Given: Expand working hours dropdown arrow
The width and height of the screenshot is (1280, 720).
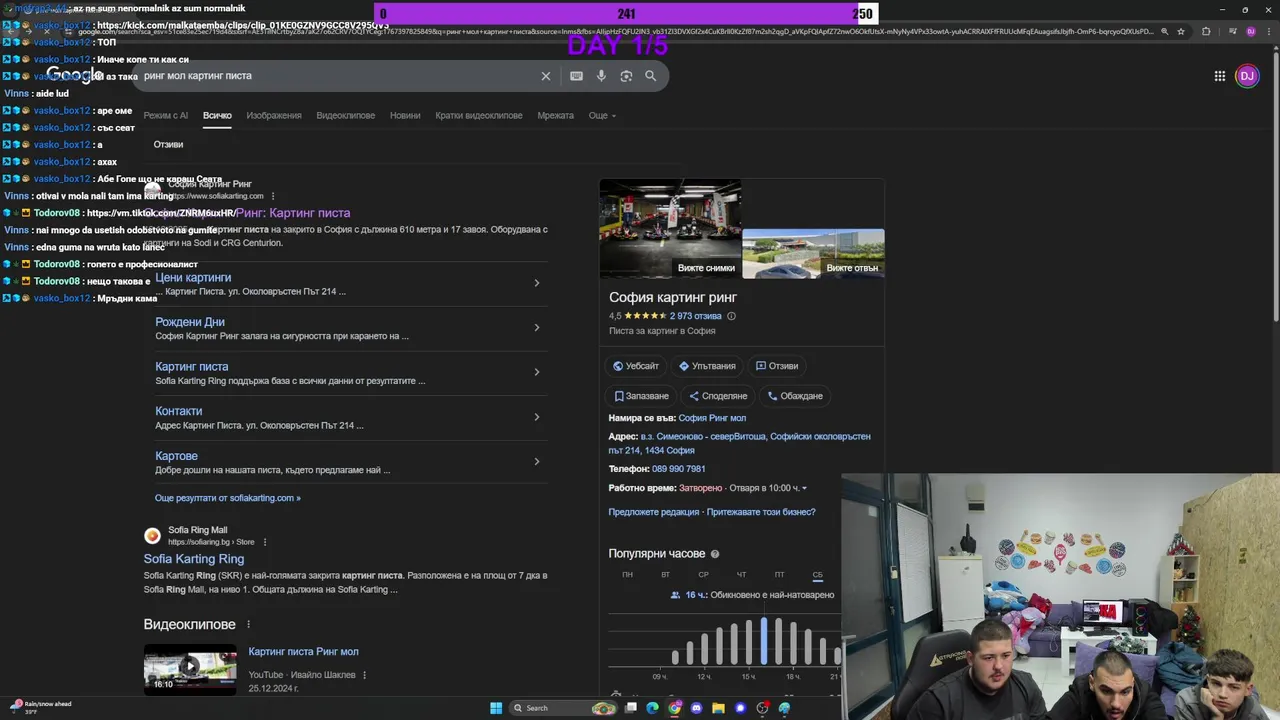Looking at the screenshot, I should 804,488.
